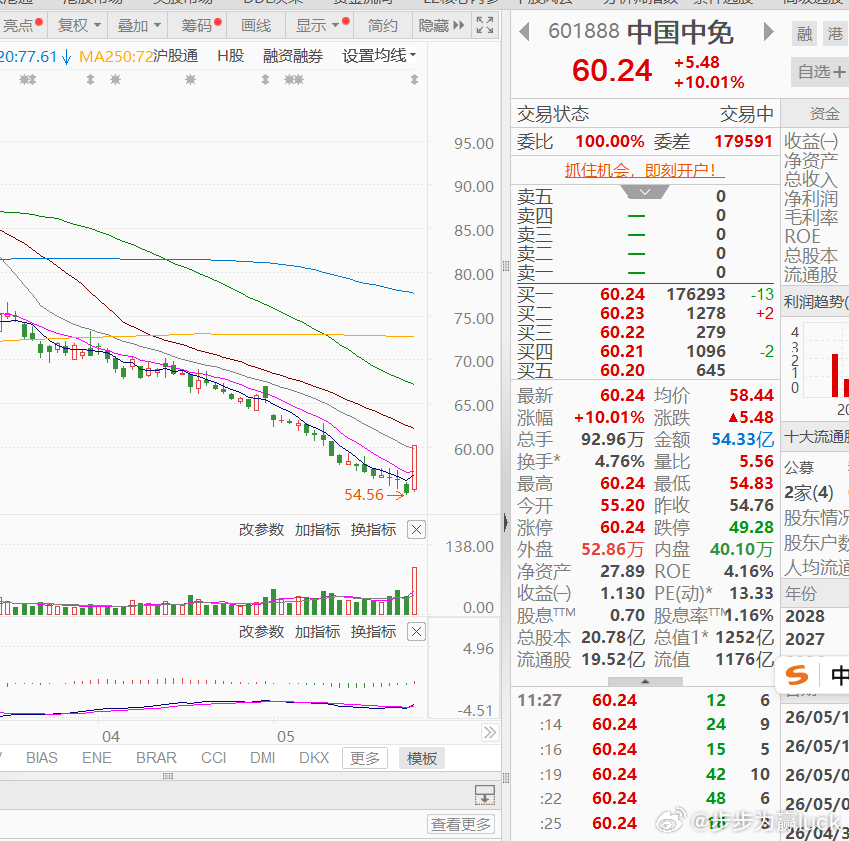Click the H股 tag
Image resolution: width=849 pixels, height=841 pixels.
click(x=231, y=56)
